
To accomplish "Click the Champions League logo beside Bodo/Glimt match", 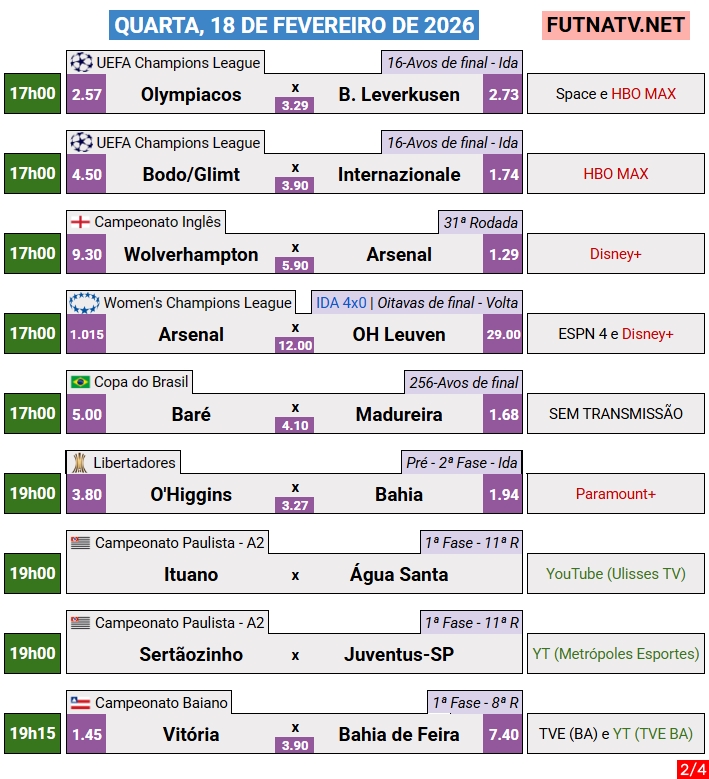I will tap(81, 142).
